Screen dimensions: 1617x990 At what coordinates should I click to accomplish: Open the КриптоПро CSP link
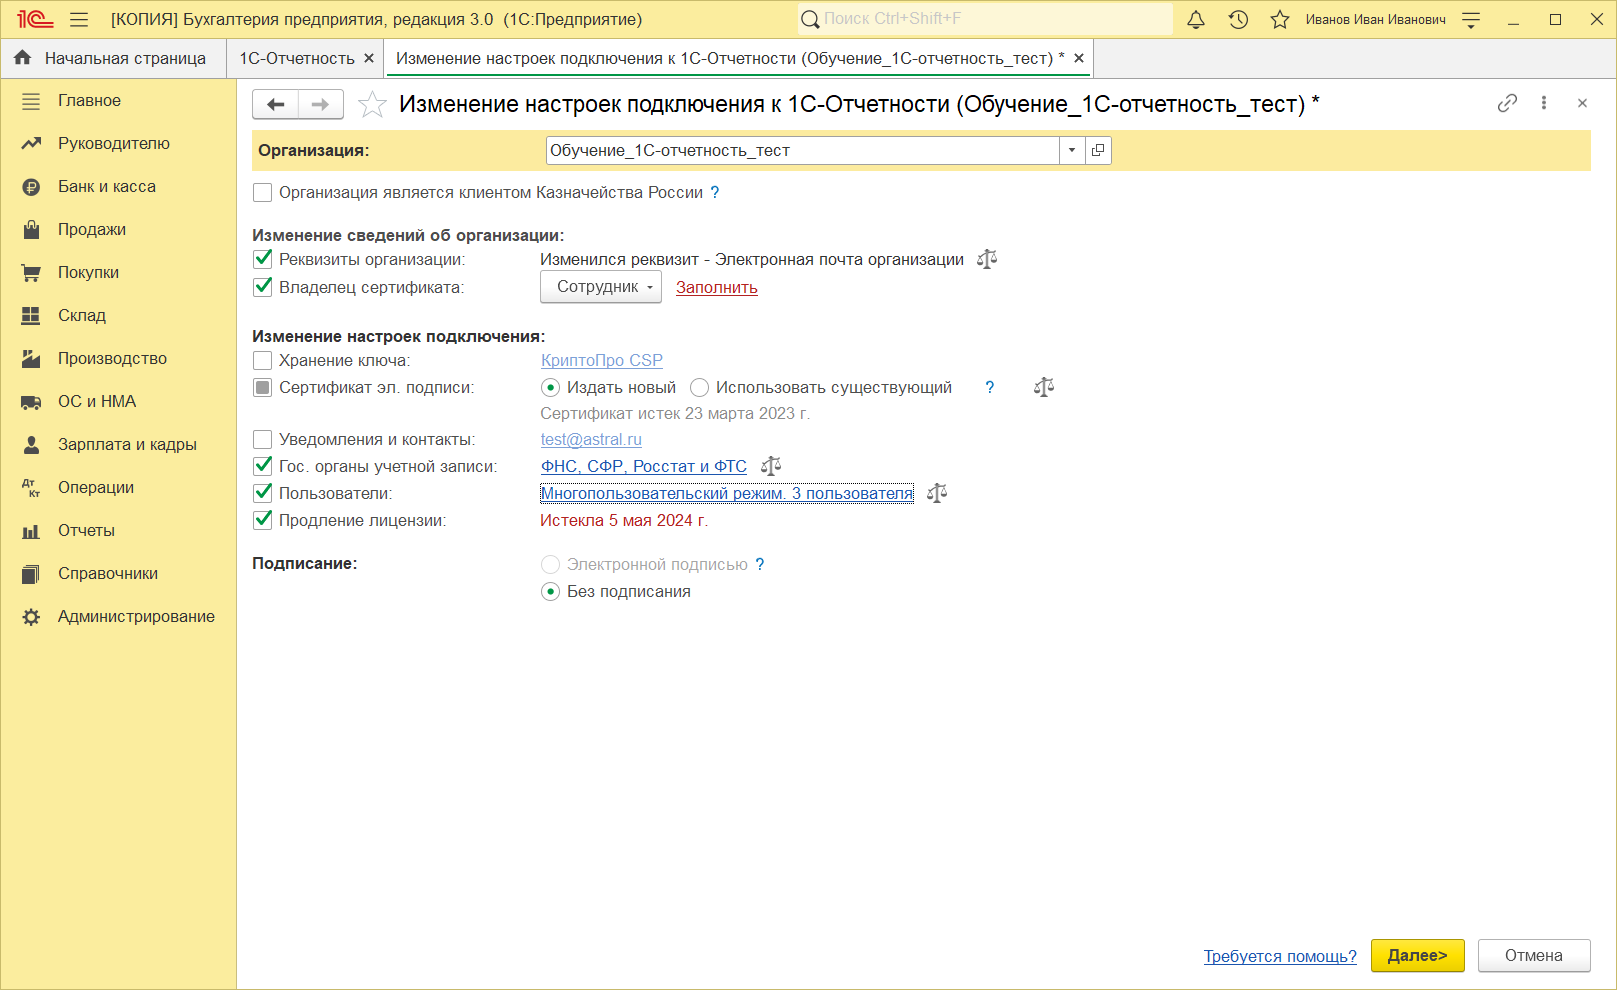pyautogui.click(x=602, y=360)
